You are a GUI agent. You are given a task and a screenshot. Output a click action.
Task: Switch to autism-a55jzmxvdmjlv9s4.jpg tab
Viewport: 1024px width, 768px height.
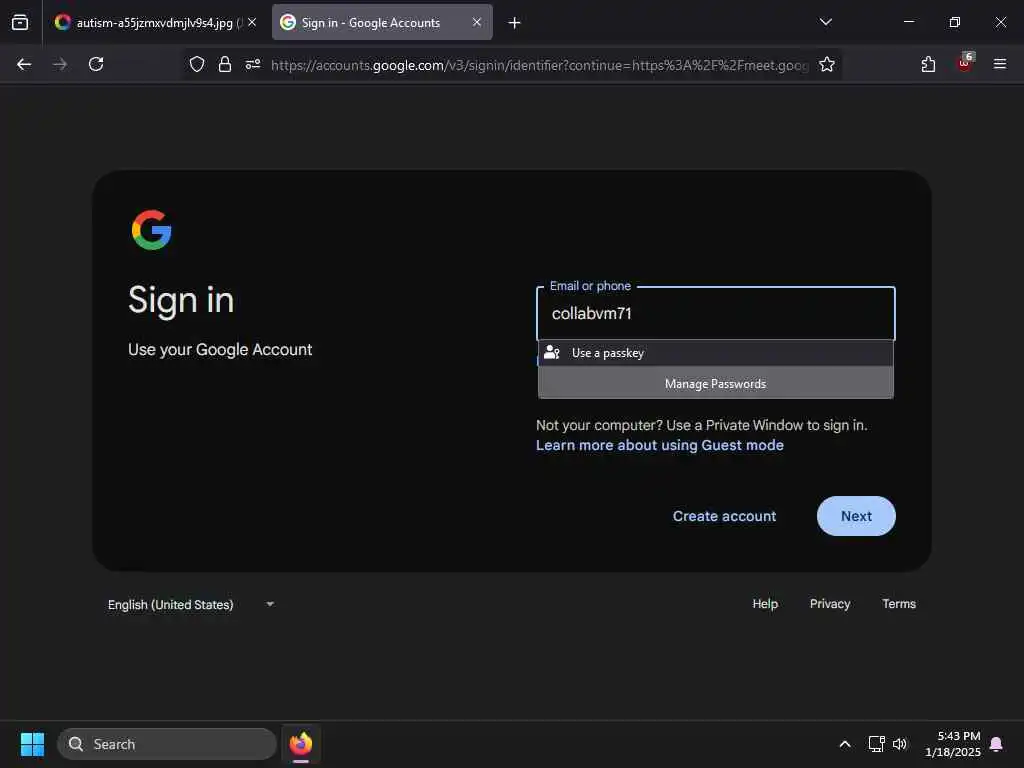(x=153, y=23)
